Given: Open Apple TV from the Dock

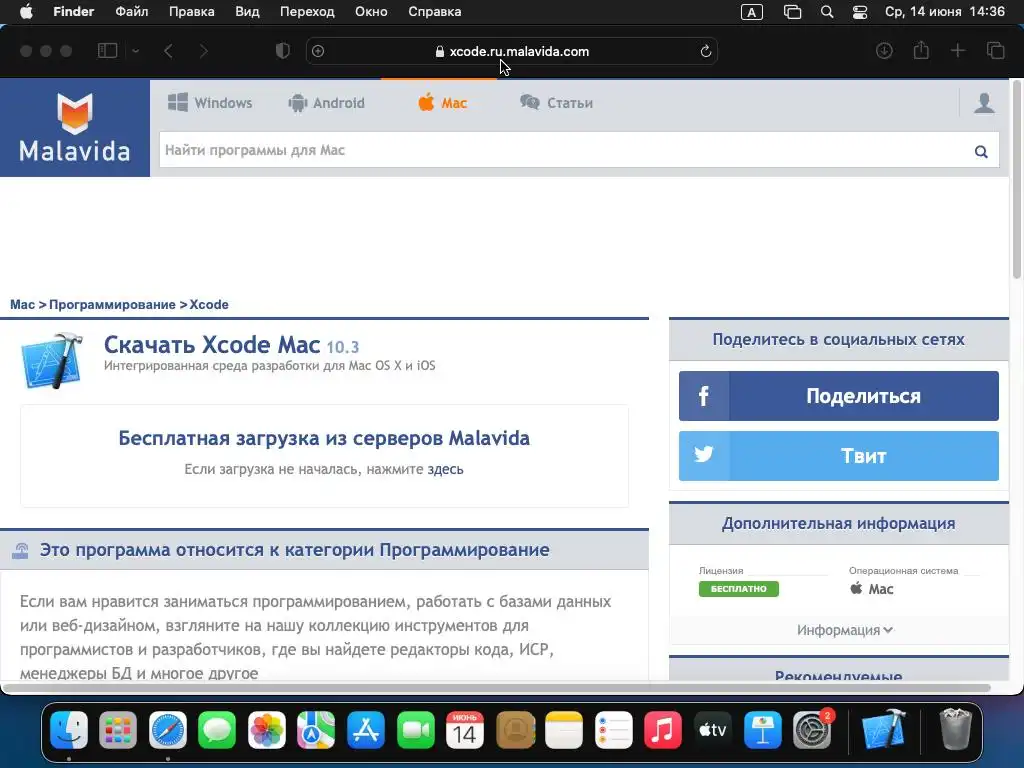Looking at the screenshot, I should [x=712, y=729].
